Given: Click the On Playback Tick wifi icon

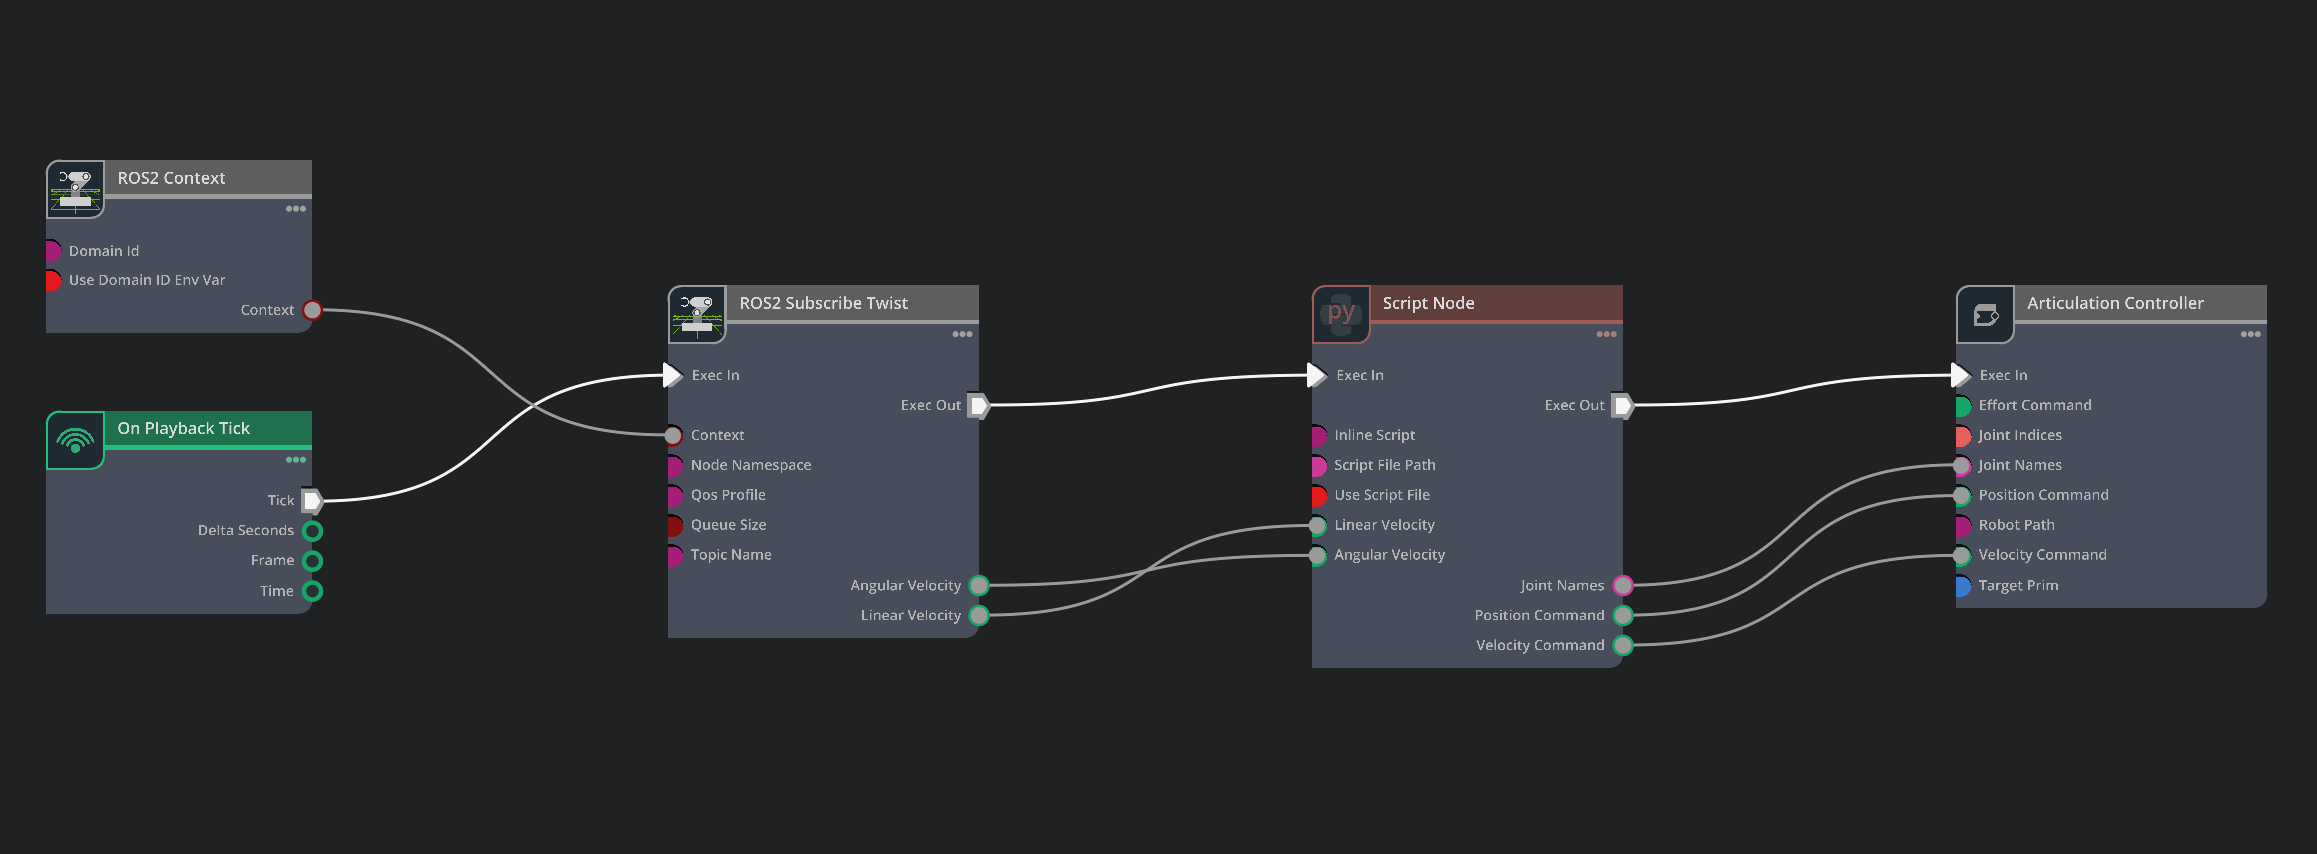Looking at the screenshot, I should [75, 440].
